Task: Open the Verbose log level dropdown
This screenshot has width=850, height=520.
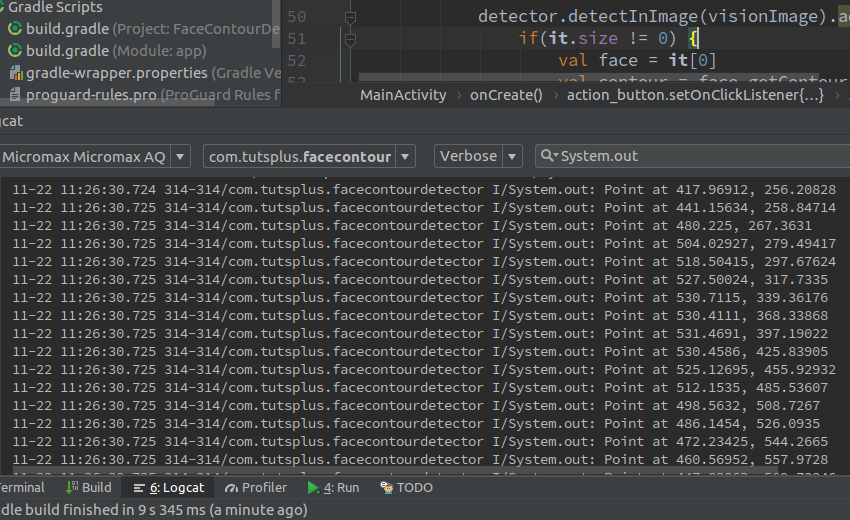Action: [x=478, y=156]
